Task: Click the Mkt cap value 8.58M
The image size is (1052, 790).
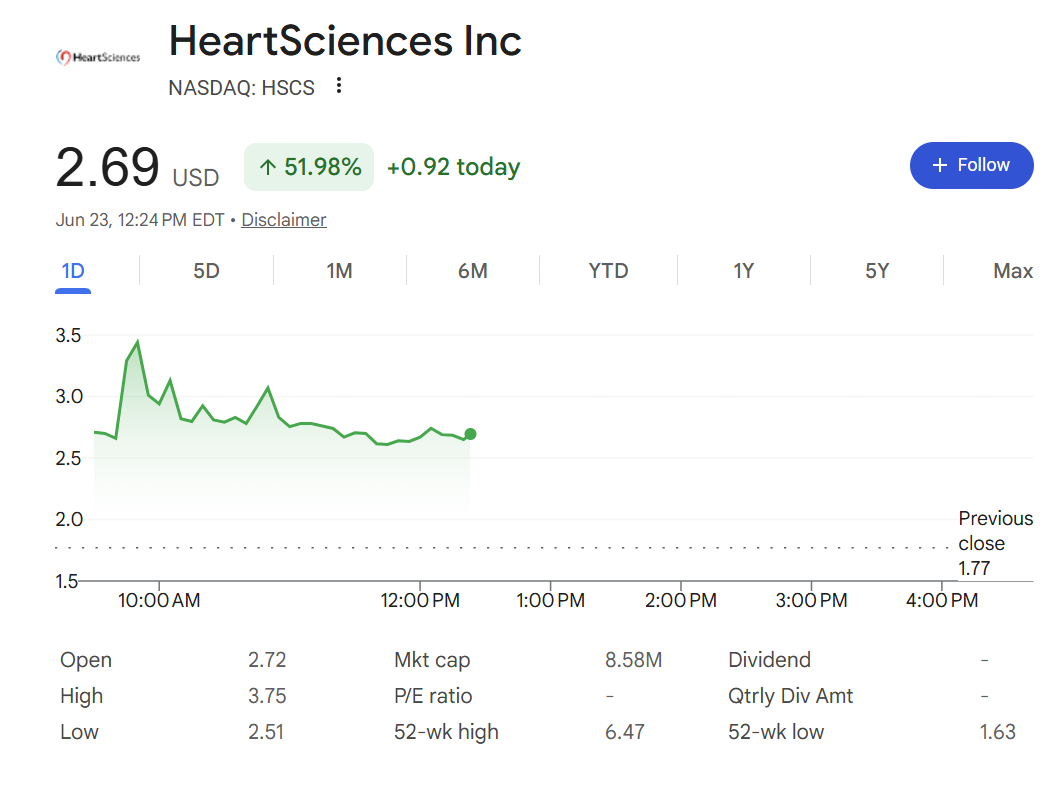Action: pyautogui.click(x=633, y=660)
